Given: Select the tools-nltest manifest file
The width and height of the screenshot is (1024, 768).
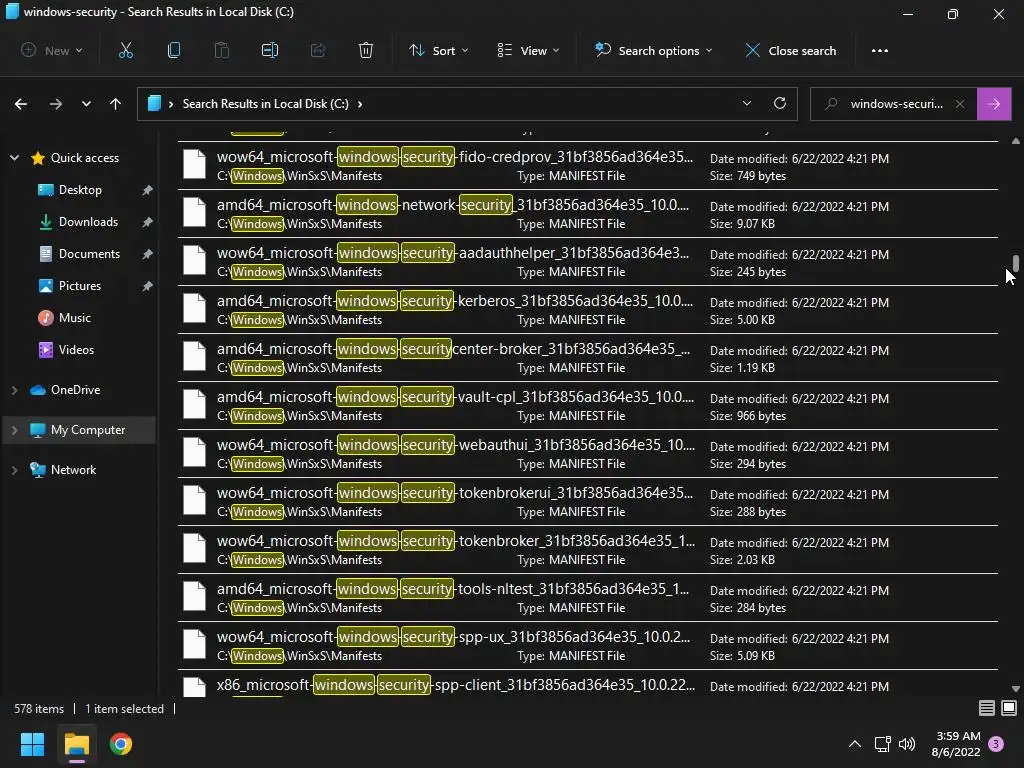Looking at the screenshot, I should (588, 598).
